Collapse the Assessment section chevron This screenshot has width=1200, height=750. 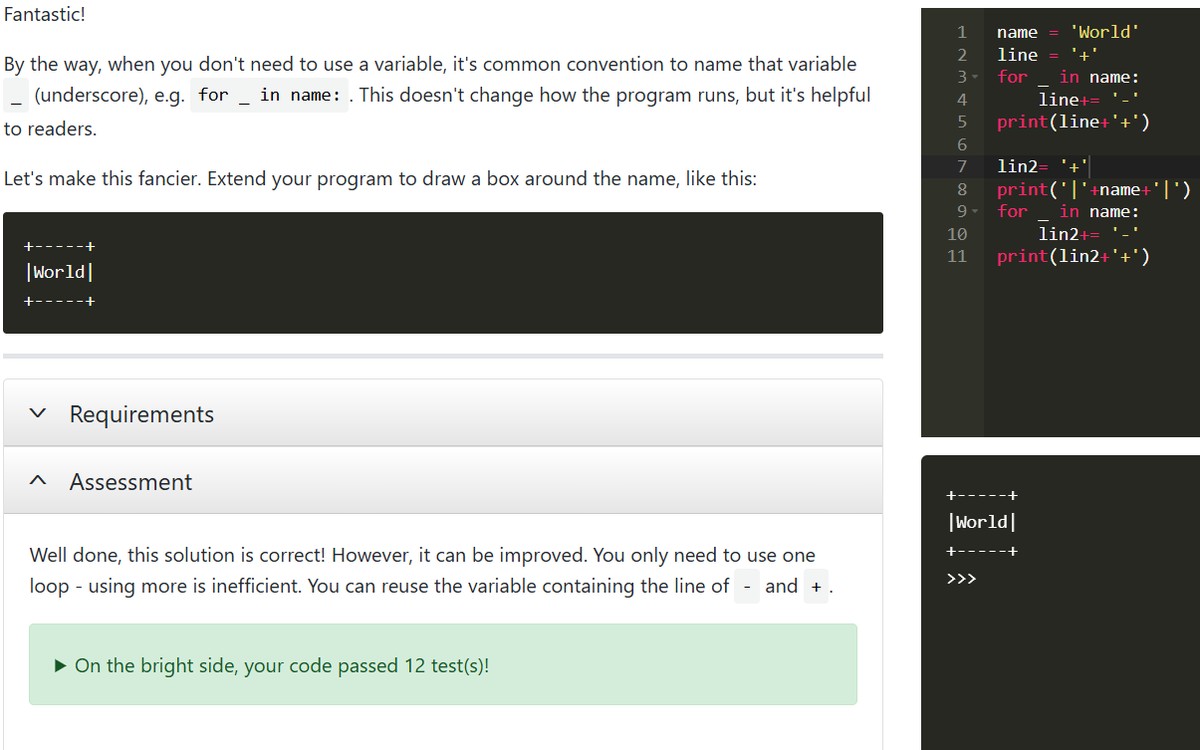tap(39, 482)
